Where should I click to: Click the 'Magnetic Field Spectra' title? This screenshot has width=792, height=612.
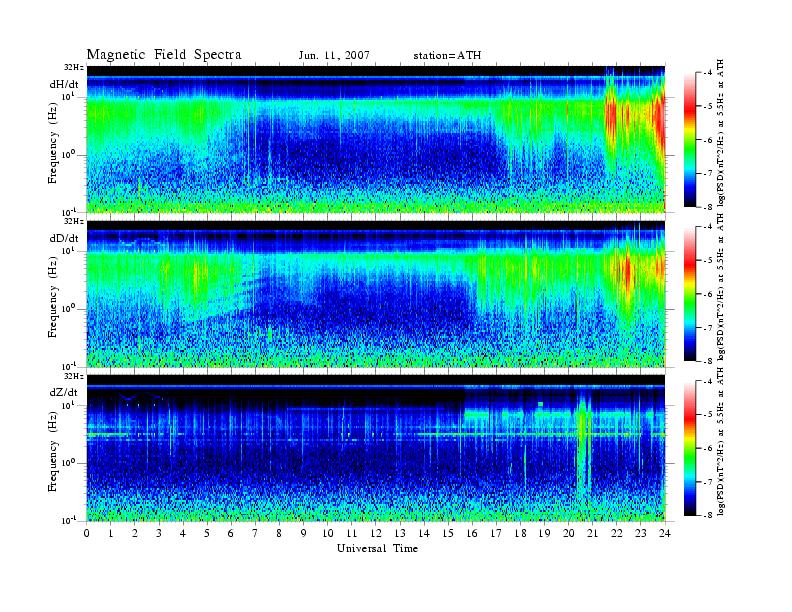(164, 55)
